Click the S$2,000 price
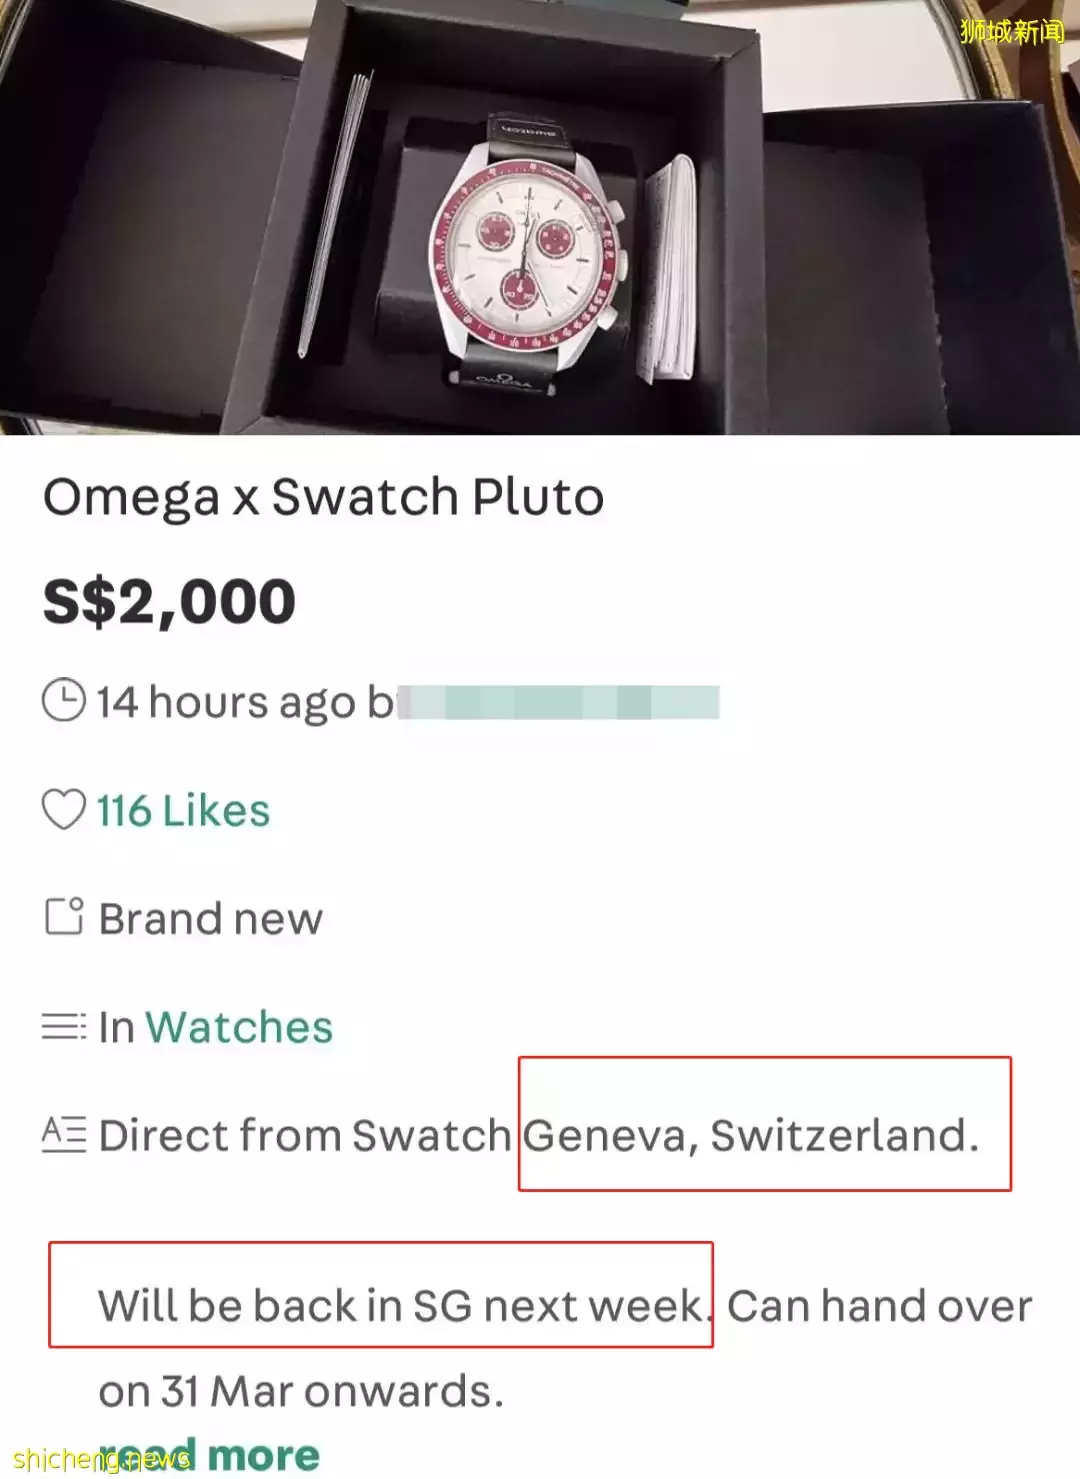This screenshot has width=1080, height=1479. coord(169,602)
